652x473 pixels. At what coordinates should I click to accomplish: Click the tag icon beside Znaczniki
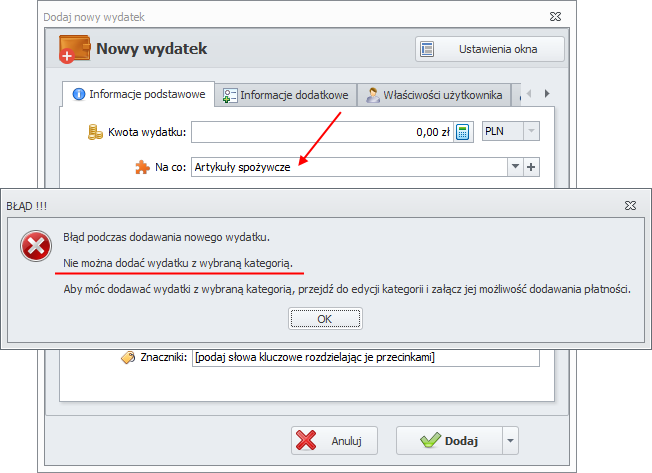click(x=127, y=357)
